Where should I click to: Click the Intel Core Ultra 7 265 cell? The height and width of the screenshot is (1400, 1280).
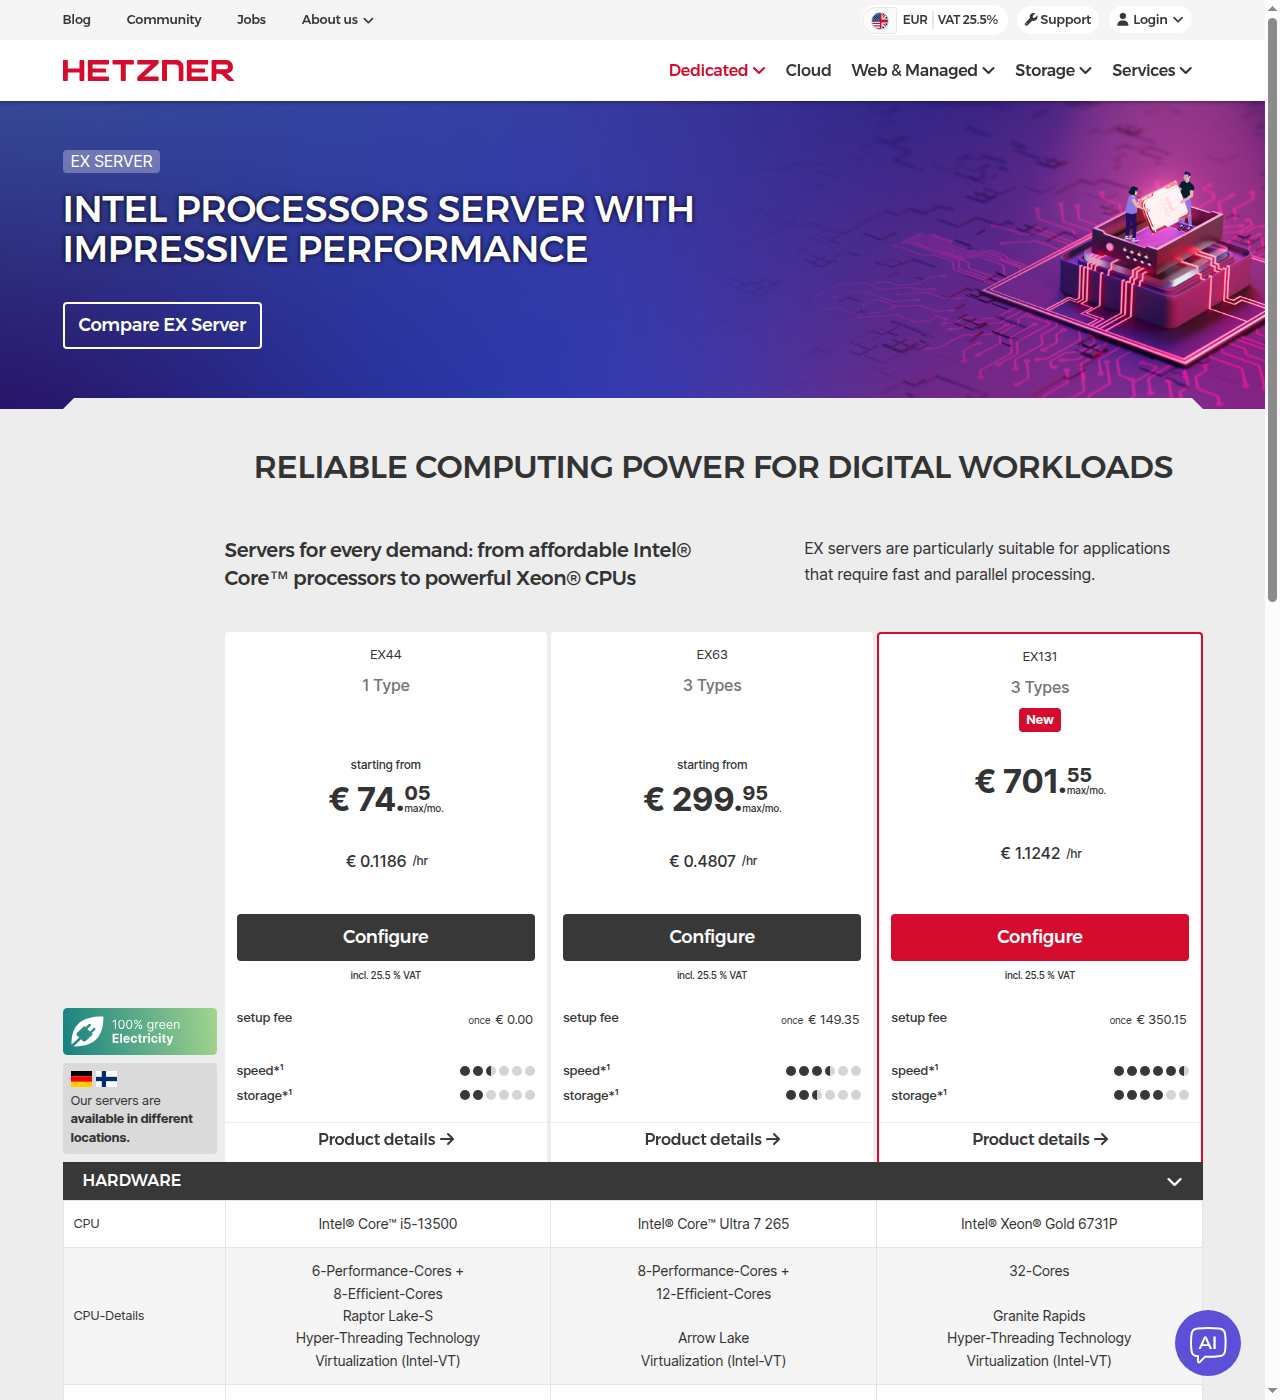pyautogui.click(x=713, y=1224)
